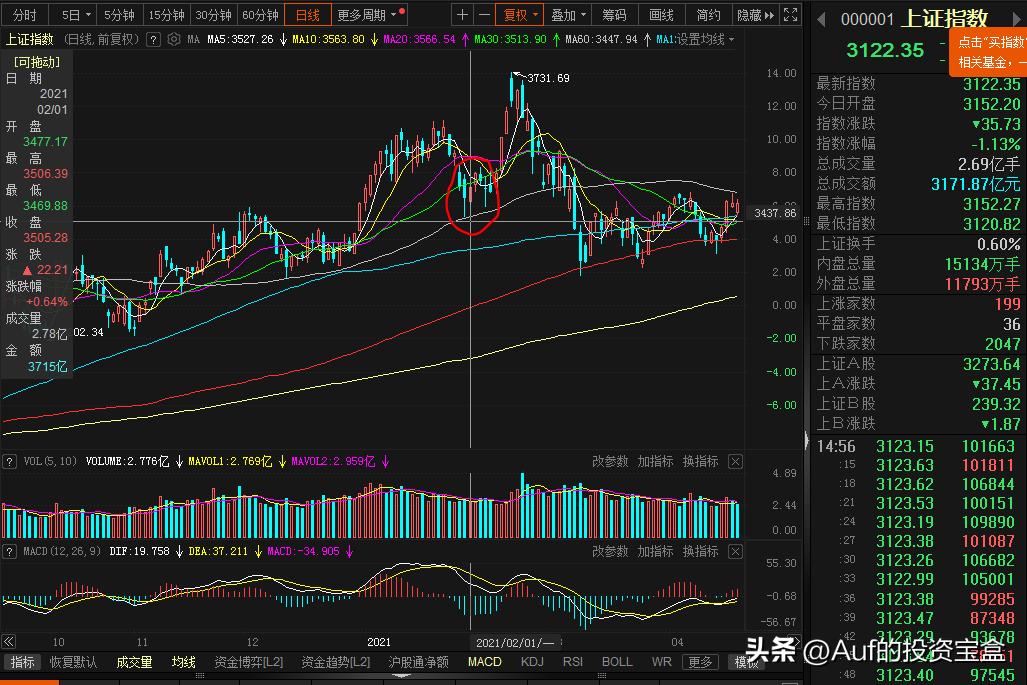This screenshot has width=1027, height=685.
Task: Click the 3731.69 high price label
Action: tap(548, 78)
